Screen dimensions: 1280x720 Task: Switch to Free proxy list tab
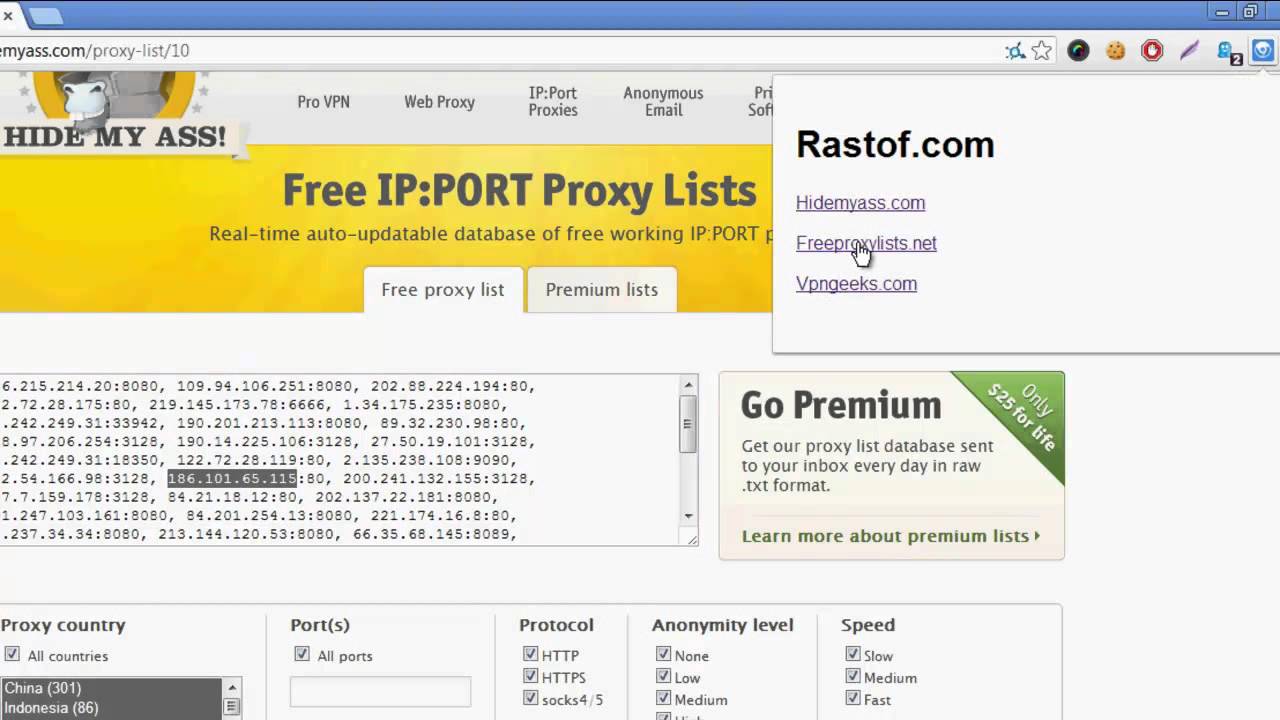[443, 290]
